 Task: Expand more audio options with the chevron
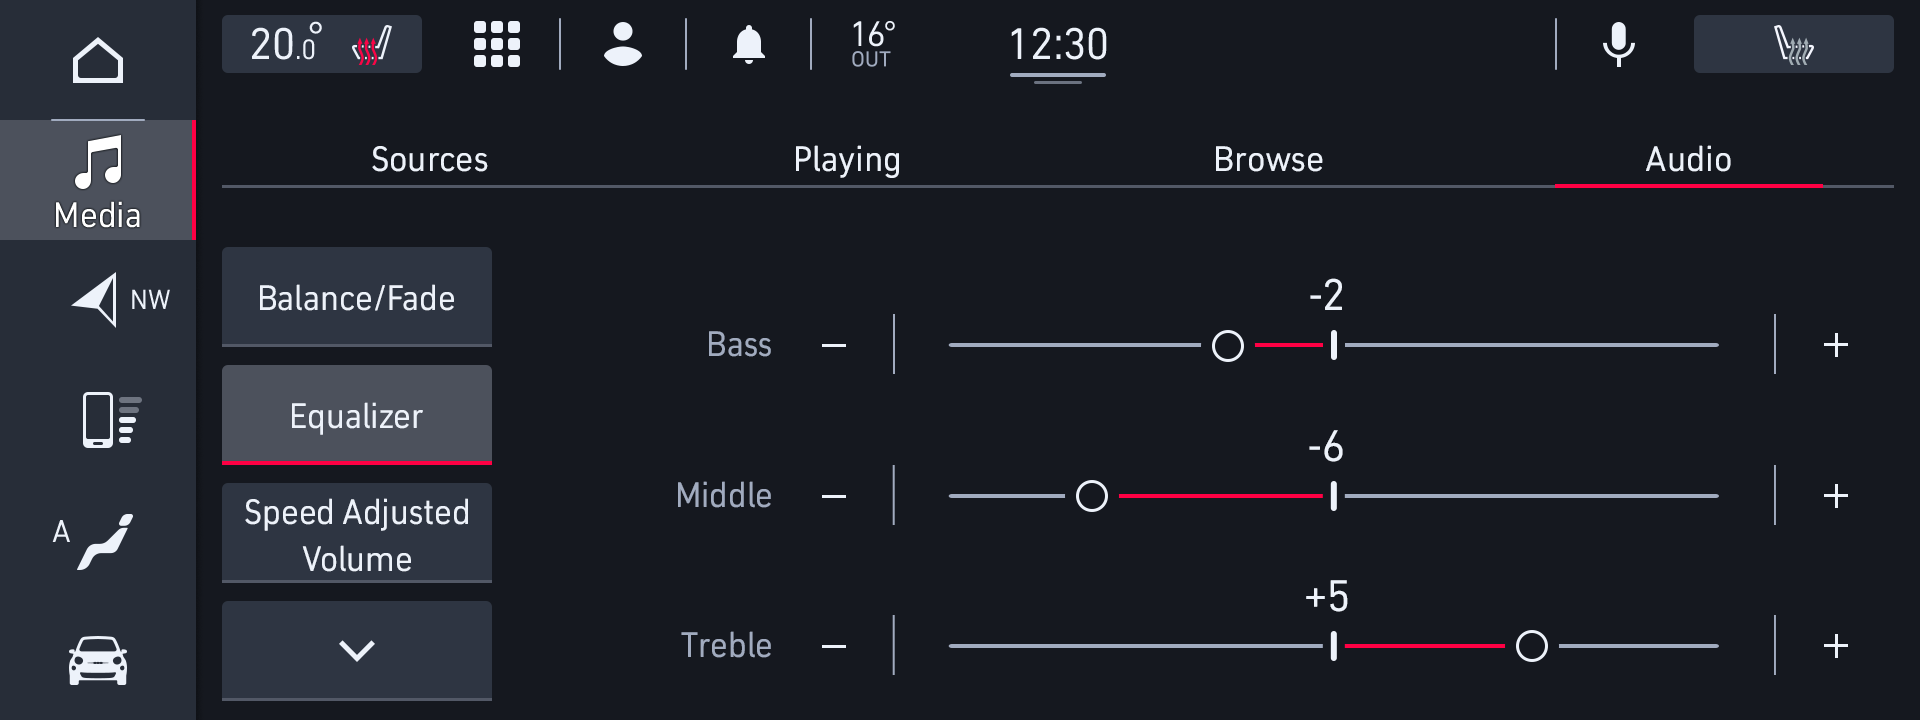tap(357, 650)
